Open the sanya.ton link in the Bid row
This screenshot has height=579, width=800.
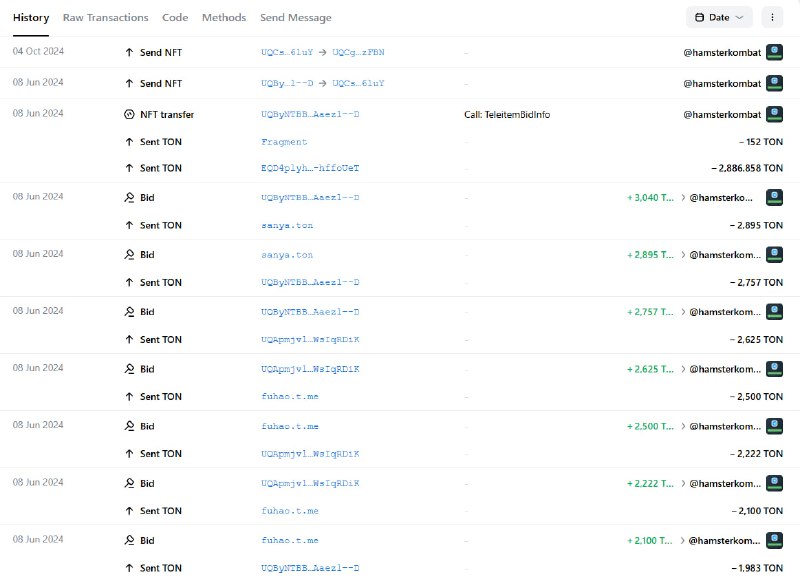[286, 255]
